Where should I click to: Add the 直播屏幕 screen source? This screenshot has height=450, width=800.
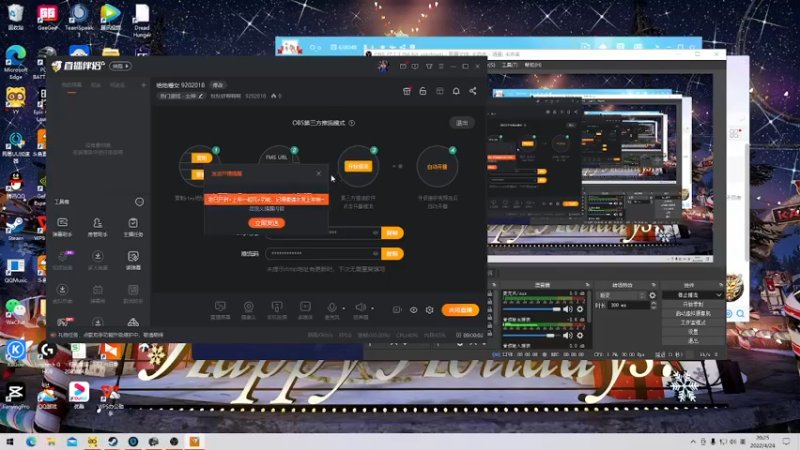[220, 310]
